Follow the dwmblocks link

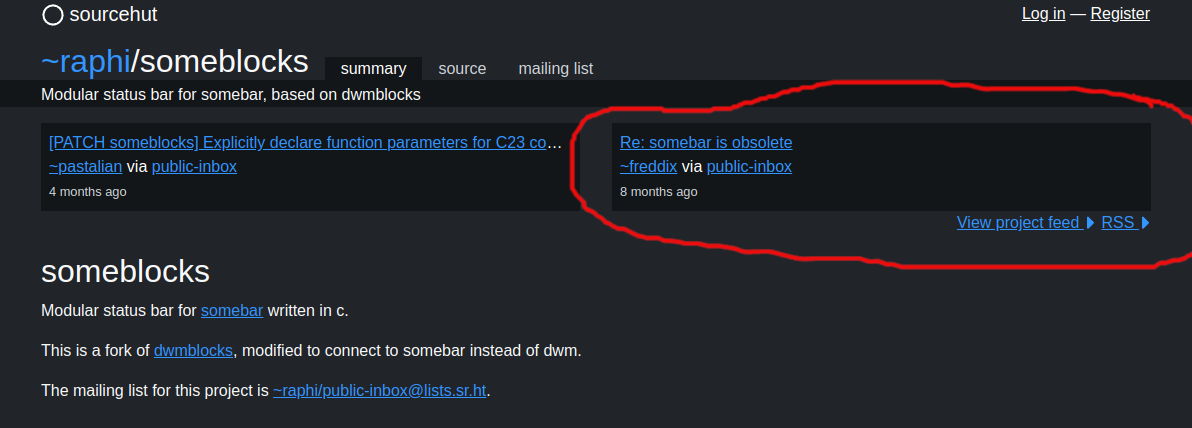point(193,350)
